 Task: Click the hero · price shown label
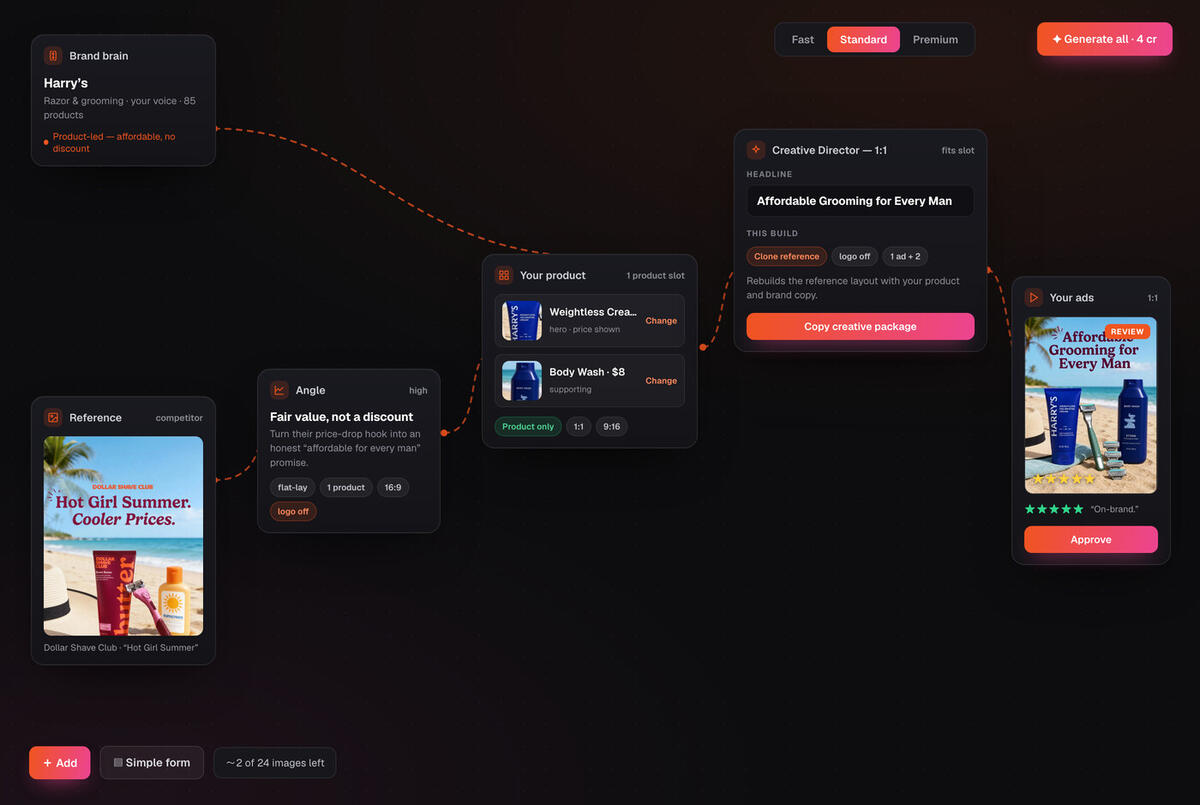[585, 330]
